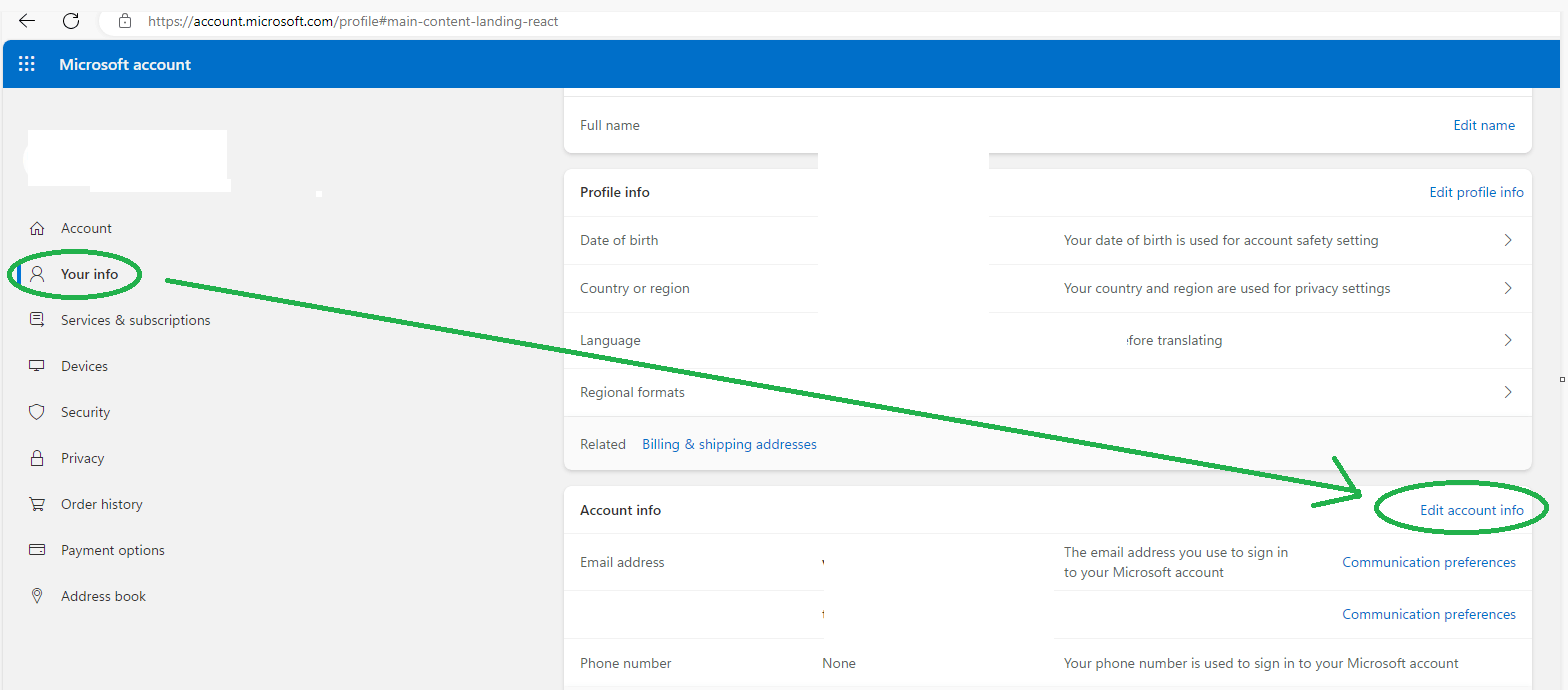Image resolution: width=1568 pixels, height=690 pixels.
Task: Click the Profile info heading
Action: point(615,192)
